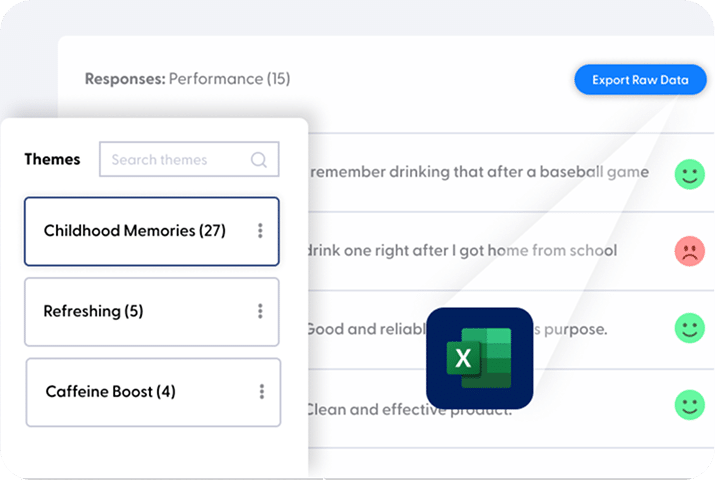Viewport: 715px width, 480px height.
Task: Open the Childhood Memories three-dot menu
Action: click(260, 231)
